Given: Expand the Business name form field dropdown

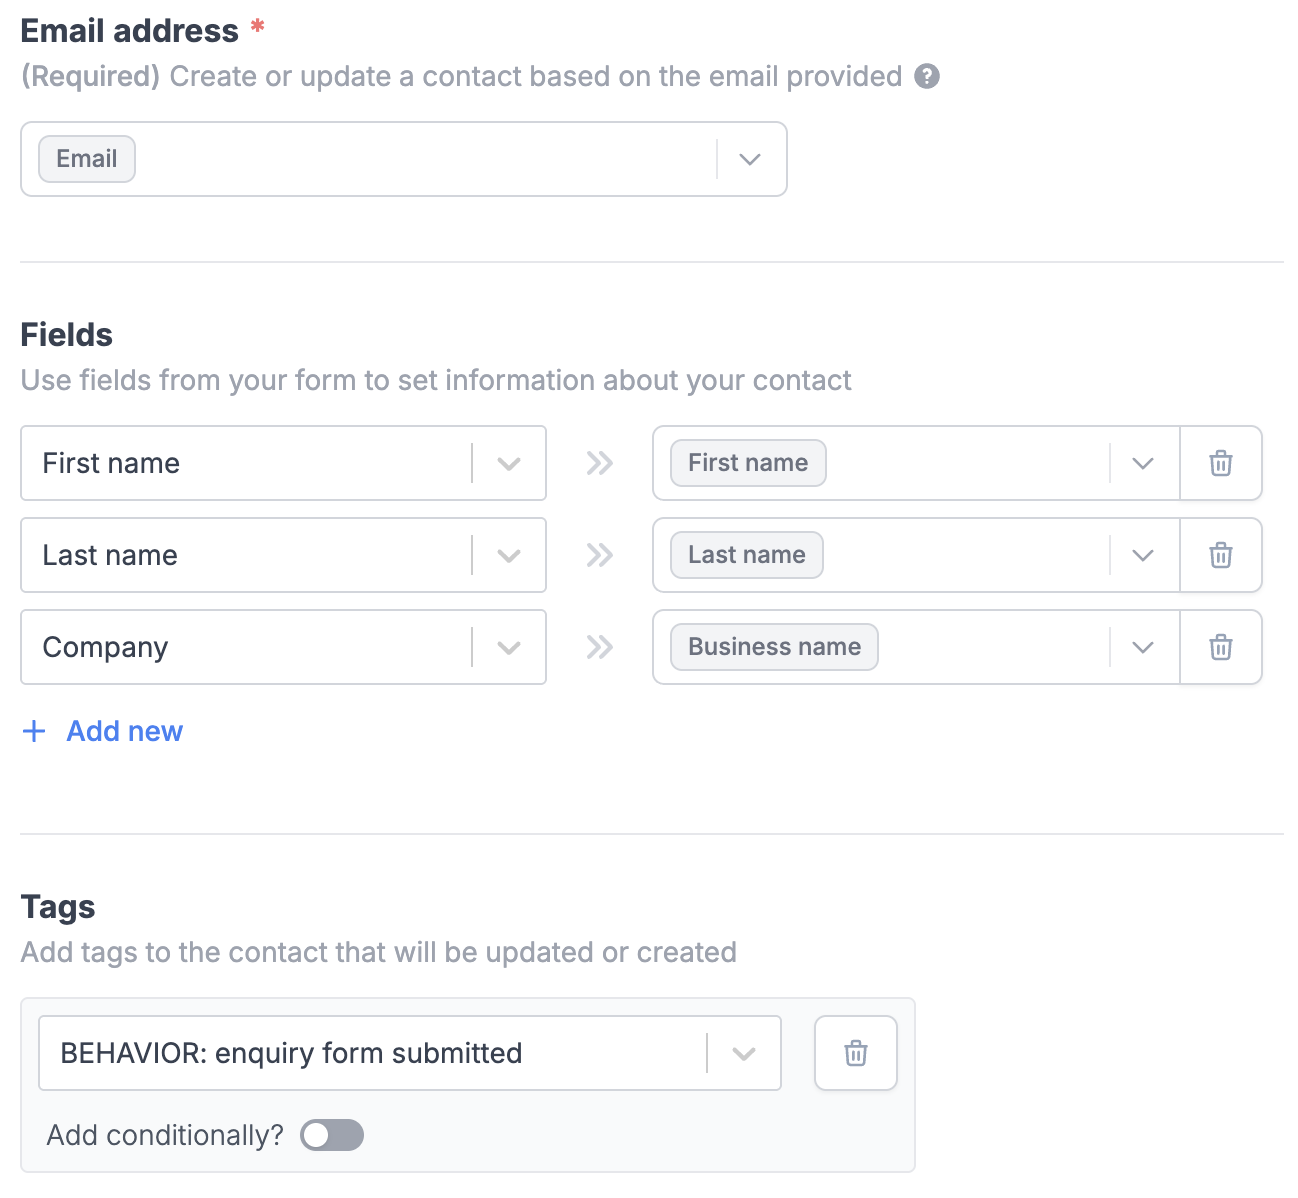Looking at the screenshot, I should coord(1143,647).
